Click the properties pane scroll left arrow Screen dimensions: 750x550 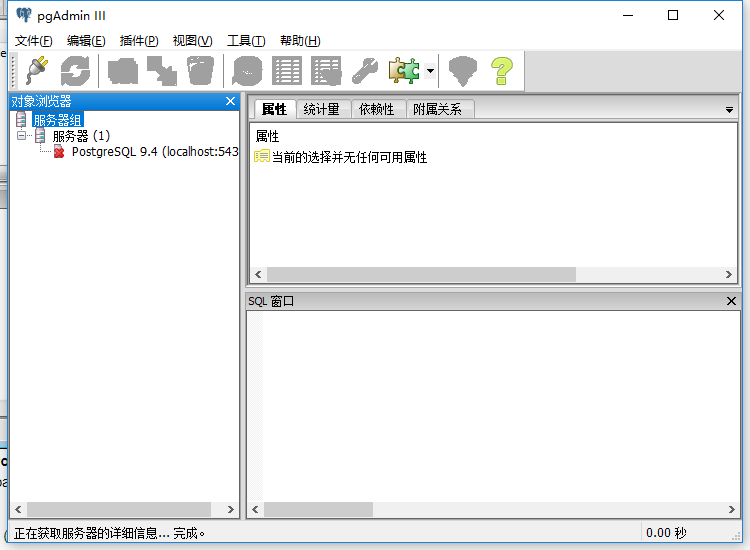click(258, 274)
